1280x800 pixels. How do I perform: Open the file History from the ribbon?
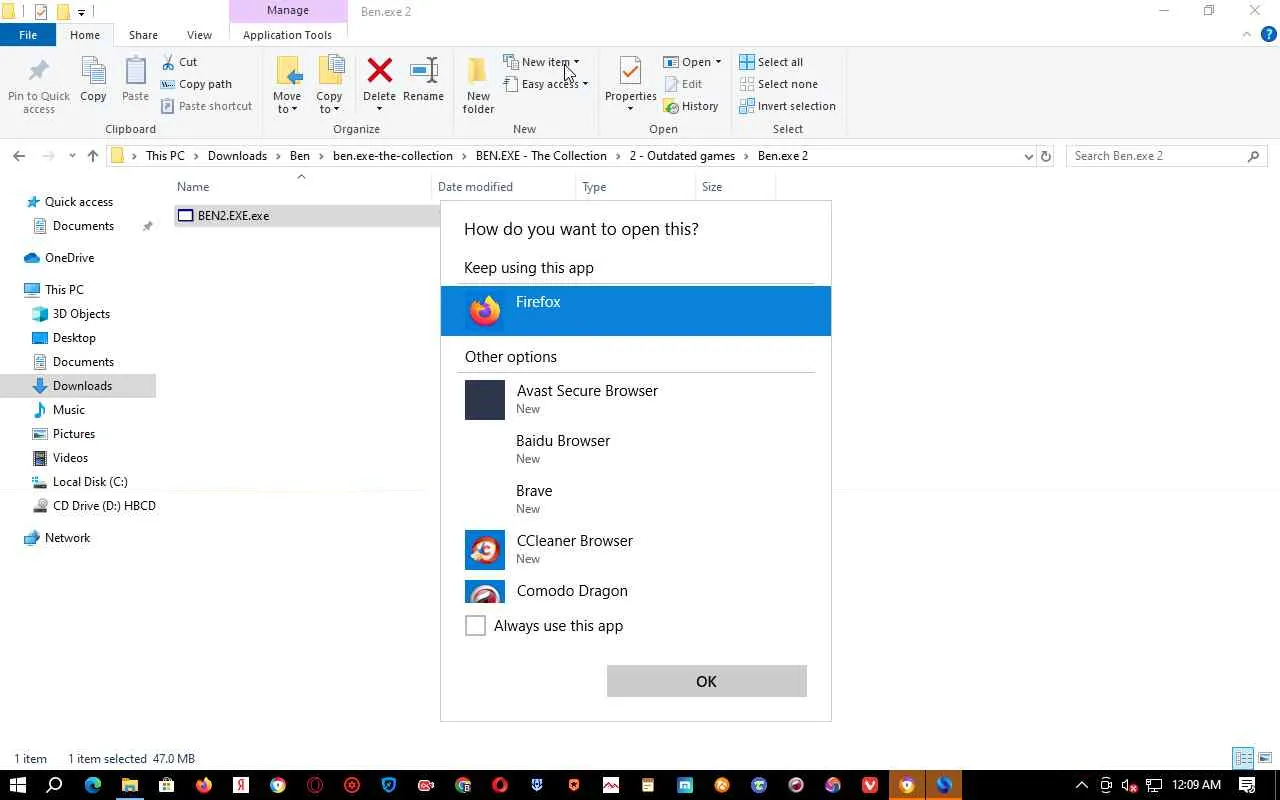pos(691,106)
